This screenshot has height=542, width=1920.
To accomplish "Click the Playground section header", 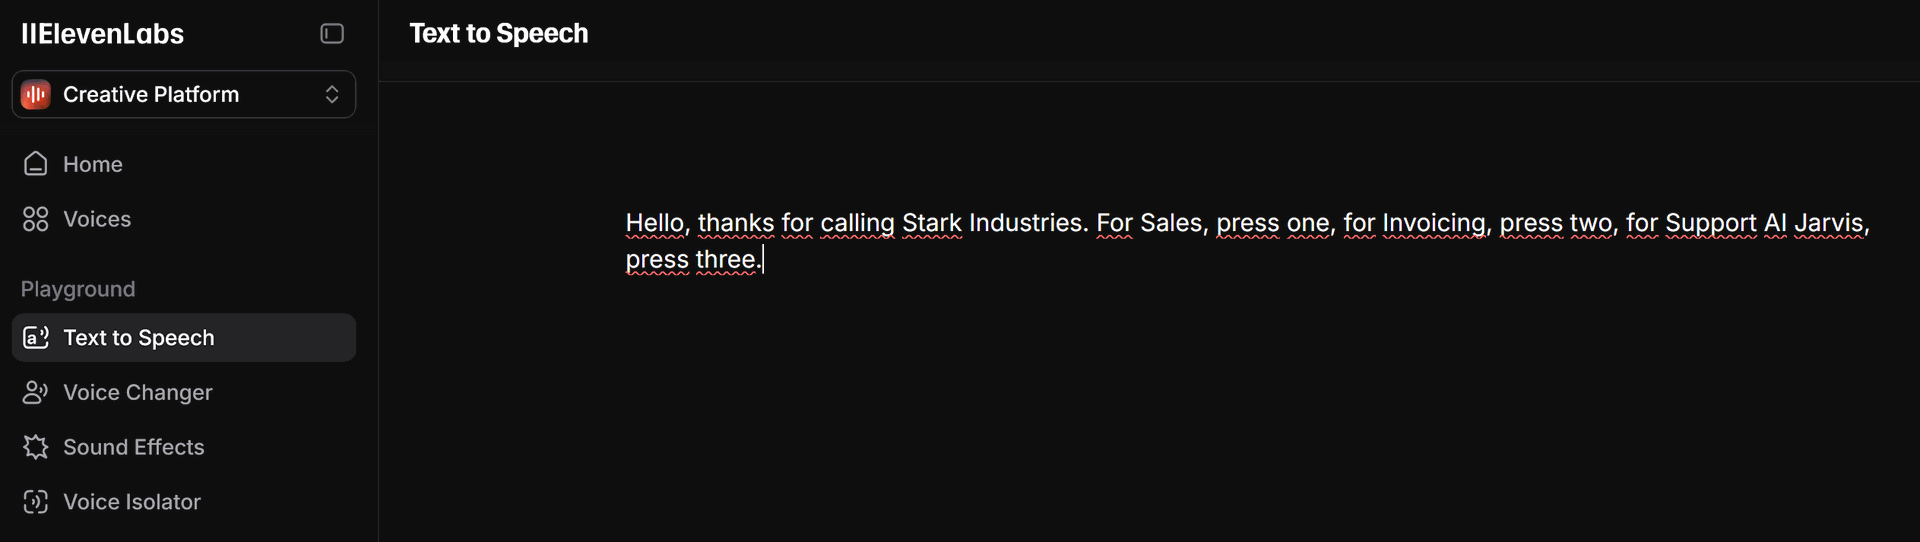I will tap(78, 289).
